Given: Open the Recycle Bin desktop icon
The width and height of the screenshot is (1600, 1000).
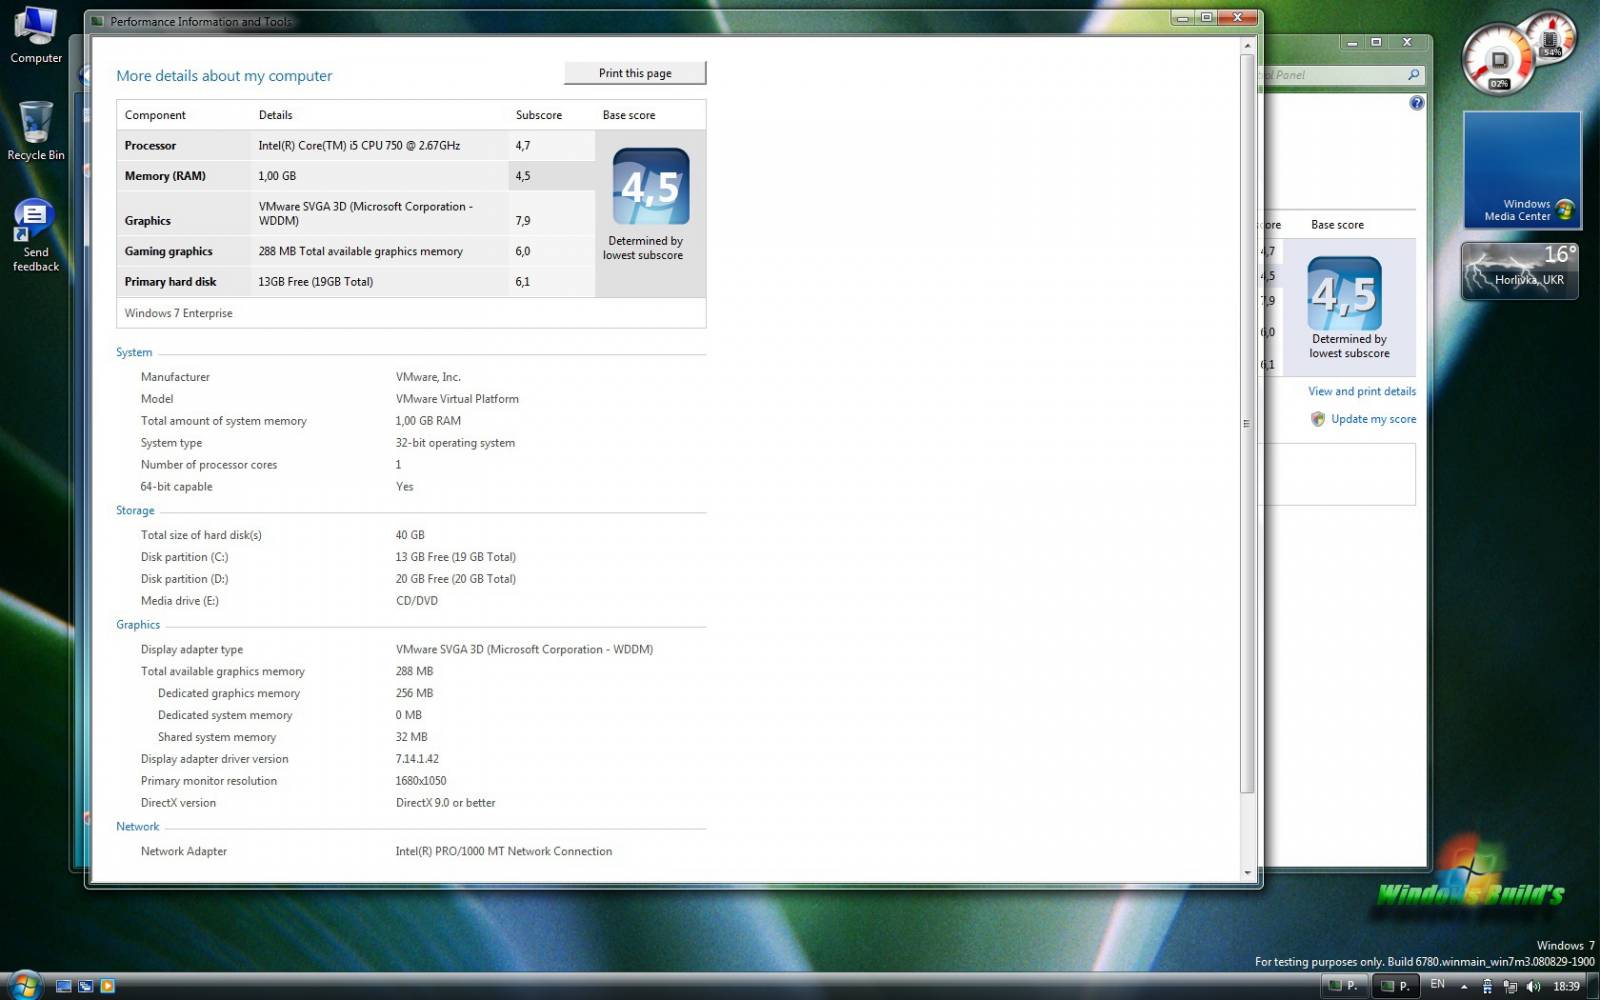Looking at the screenshot, I should pos(36,130).
